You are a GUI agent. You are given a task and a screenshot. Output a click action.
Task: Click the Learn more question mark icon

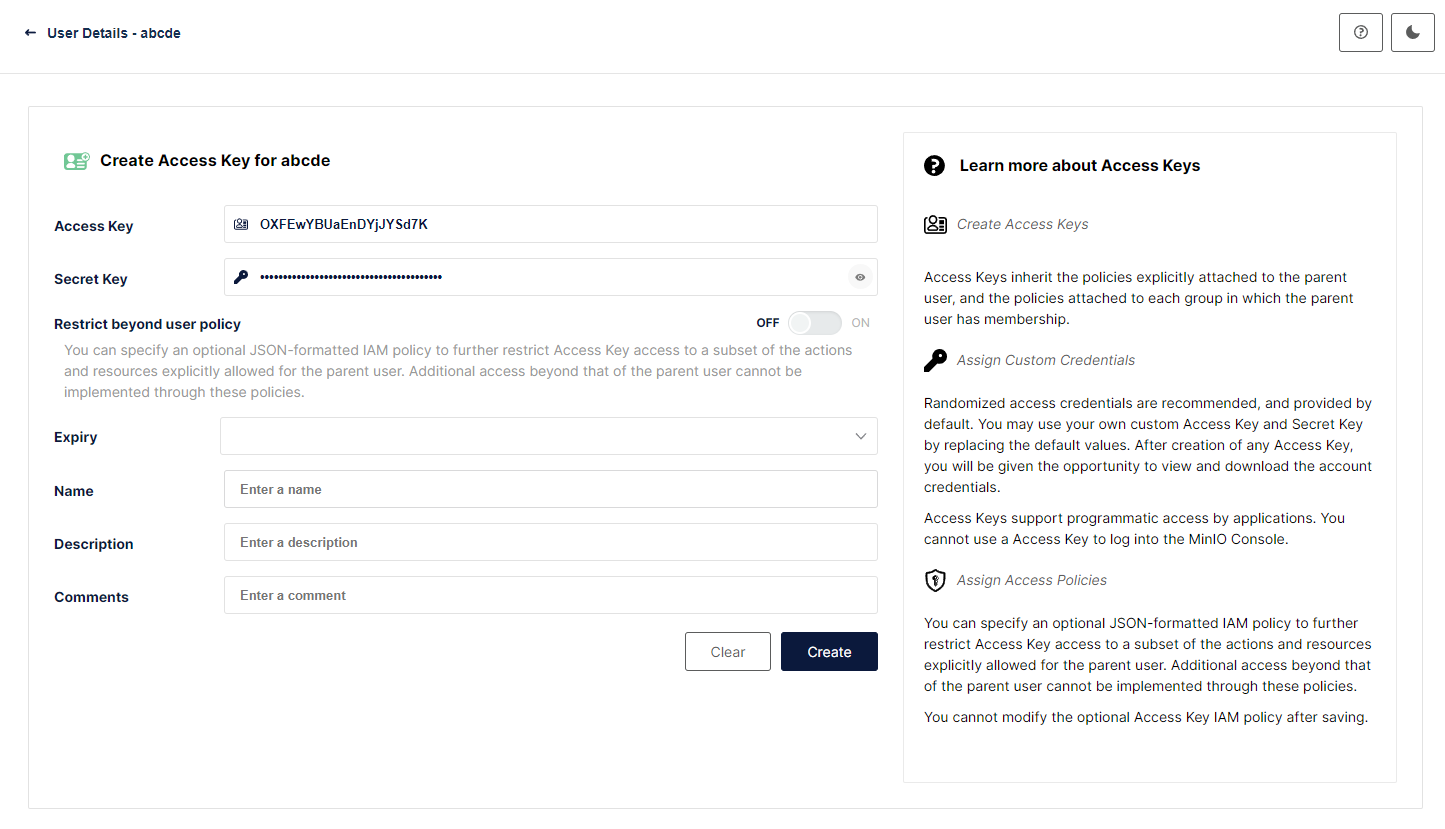pyautogui.click(x=934, y=166)
